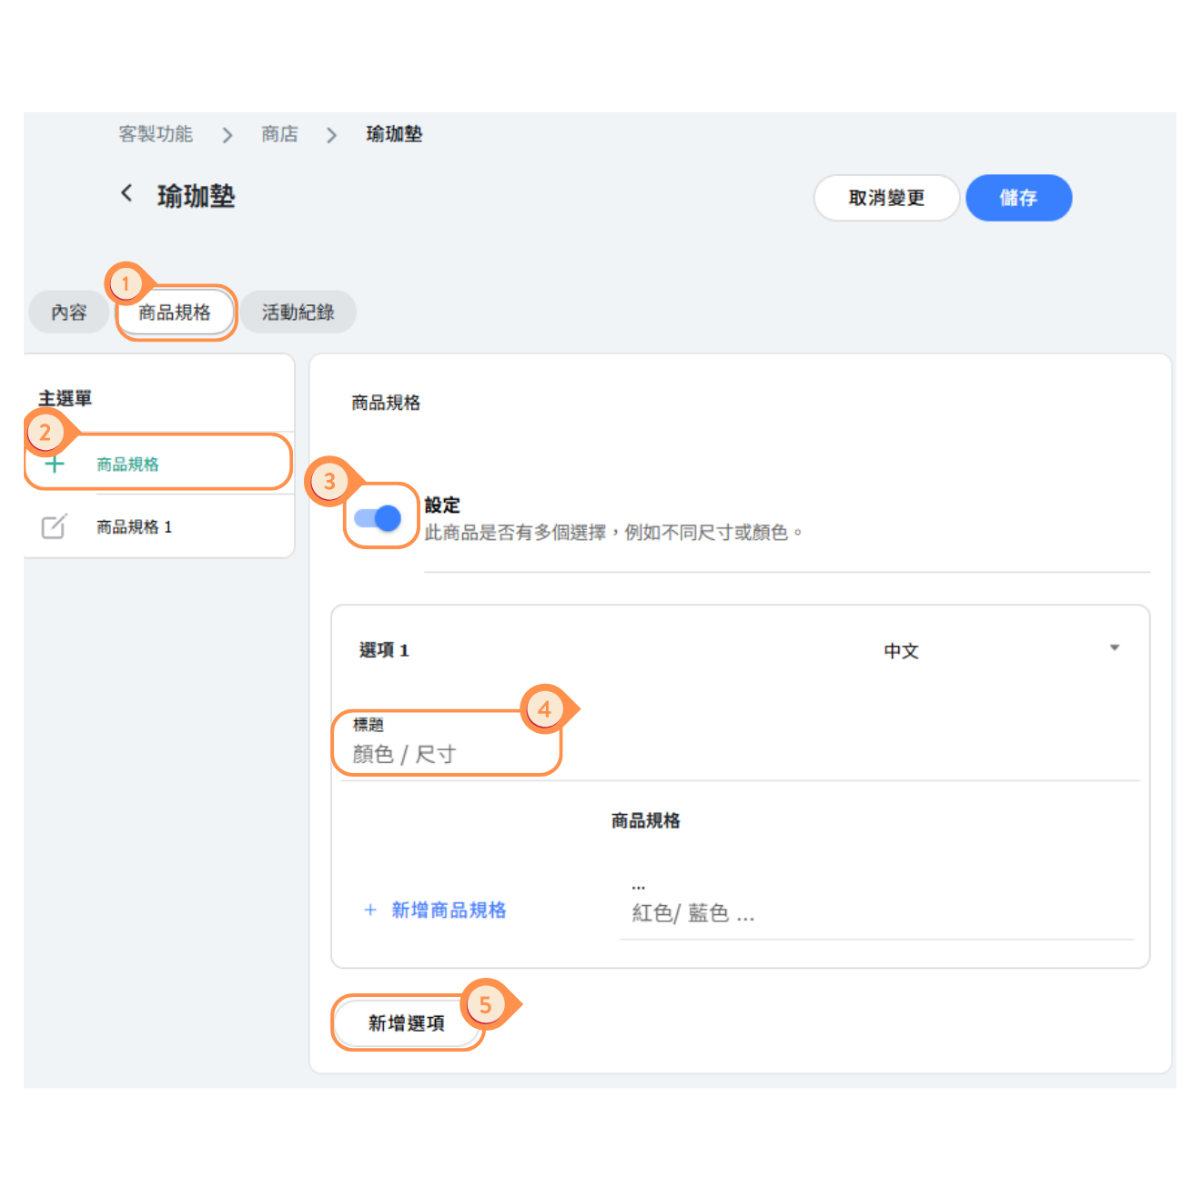Click the 新增商品規格 link

449,910
